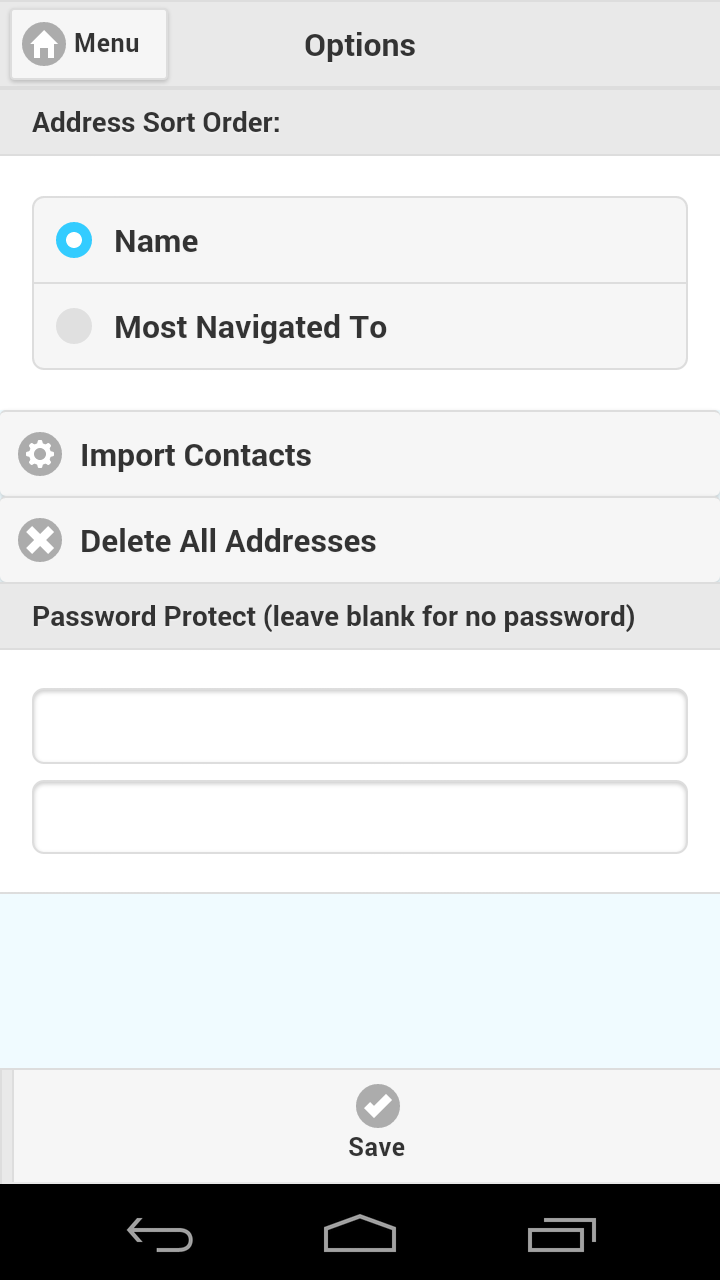Screen dimensions: 720x1280
Task: Choose the 'Most Navigated To' label row
Action: [x=360, y=327]
